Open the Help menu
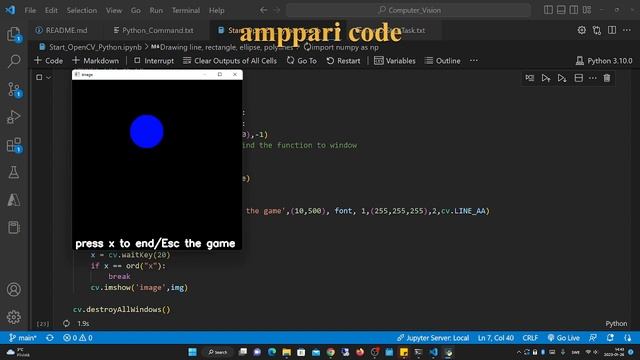The height and width of the screenshot is (360, 640). [217, 10]
